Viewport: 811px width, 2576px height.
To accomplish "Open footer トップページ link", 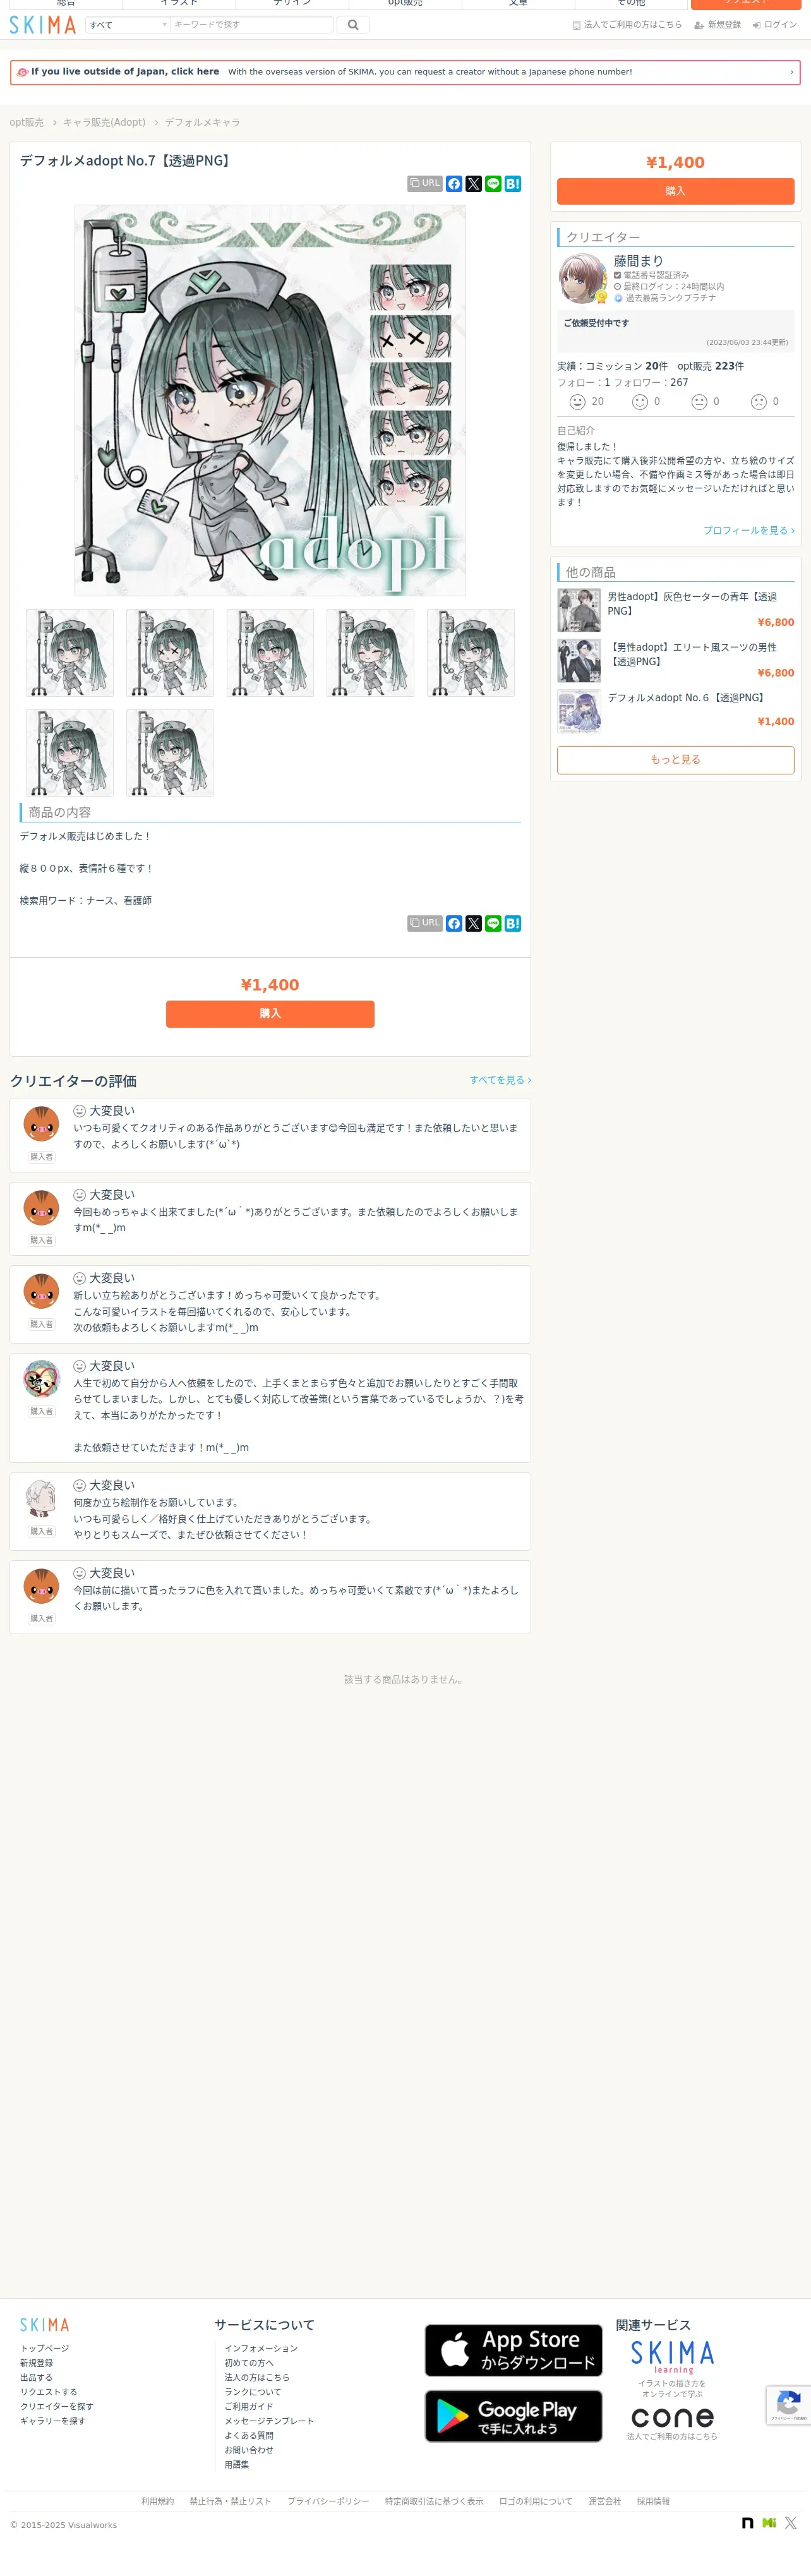I will (x=45, y=2348).
